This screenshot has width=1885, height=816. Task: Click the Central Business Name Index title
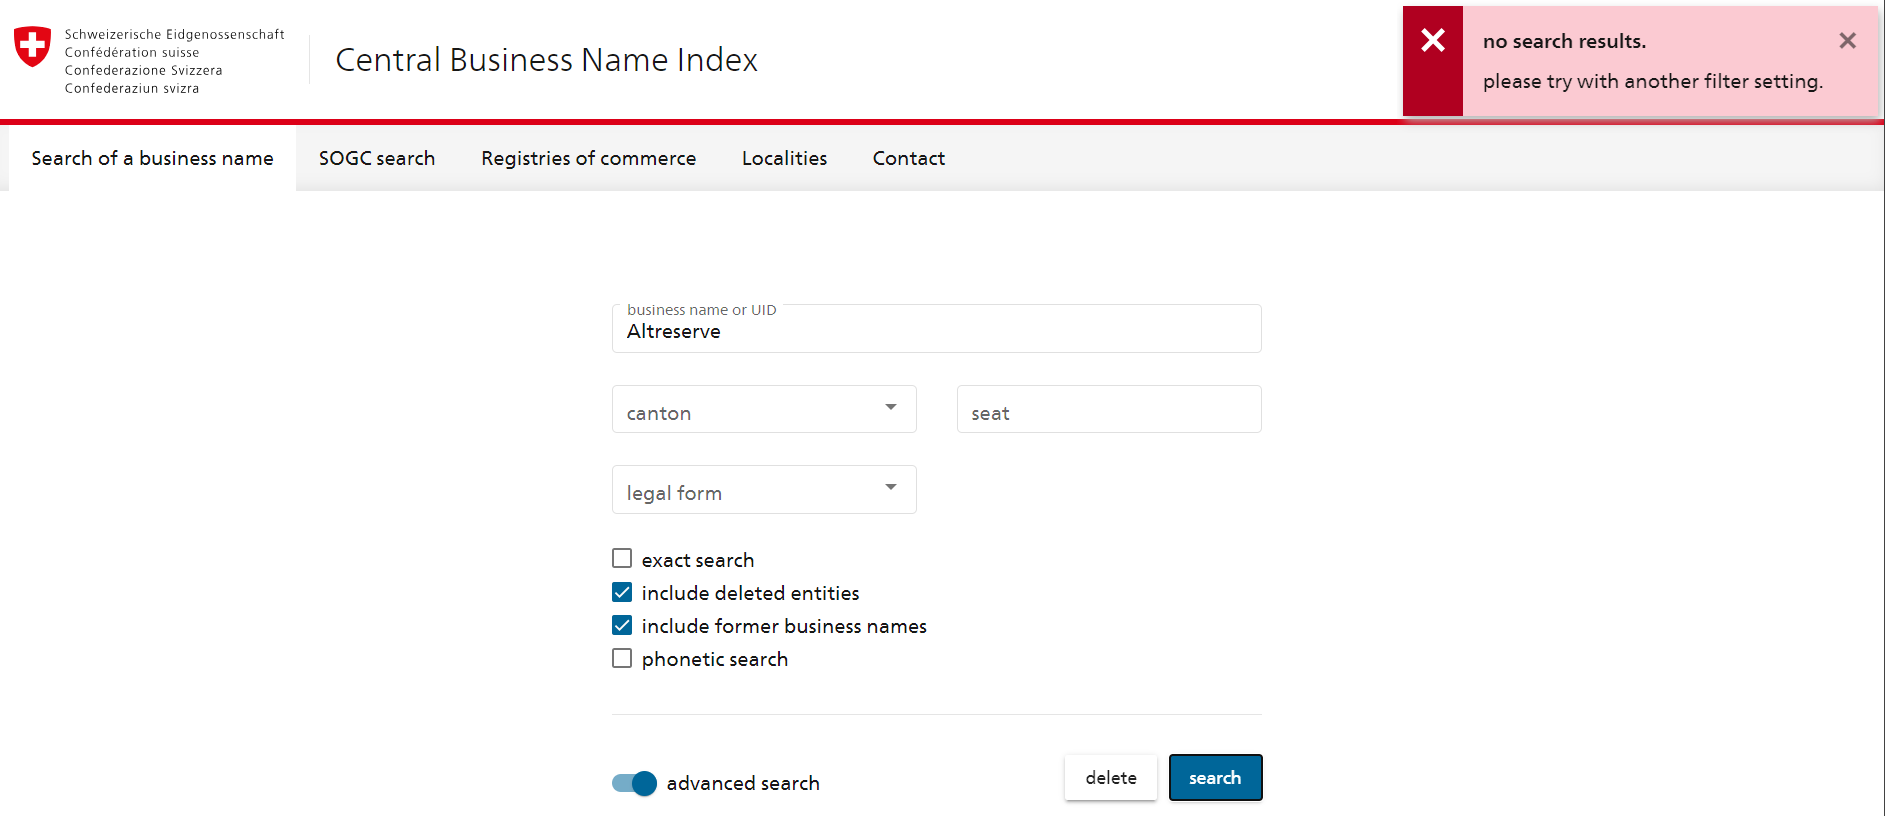546,60
